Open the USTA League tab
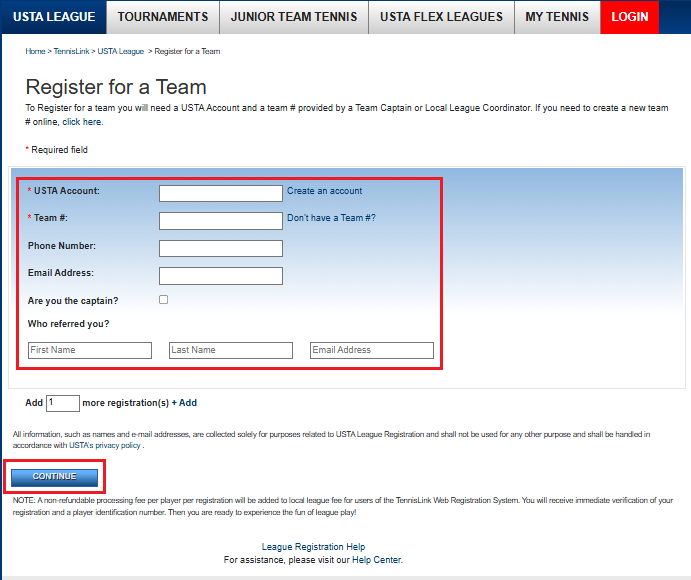This screenshot has height=580, width=691. pos(54,17)
